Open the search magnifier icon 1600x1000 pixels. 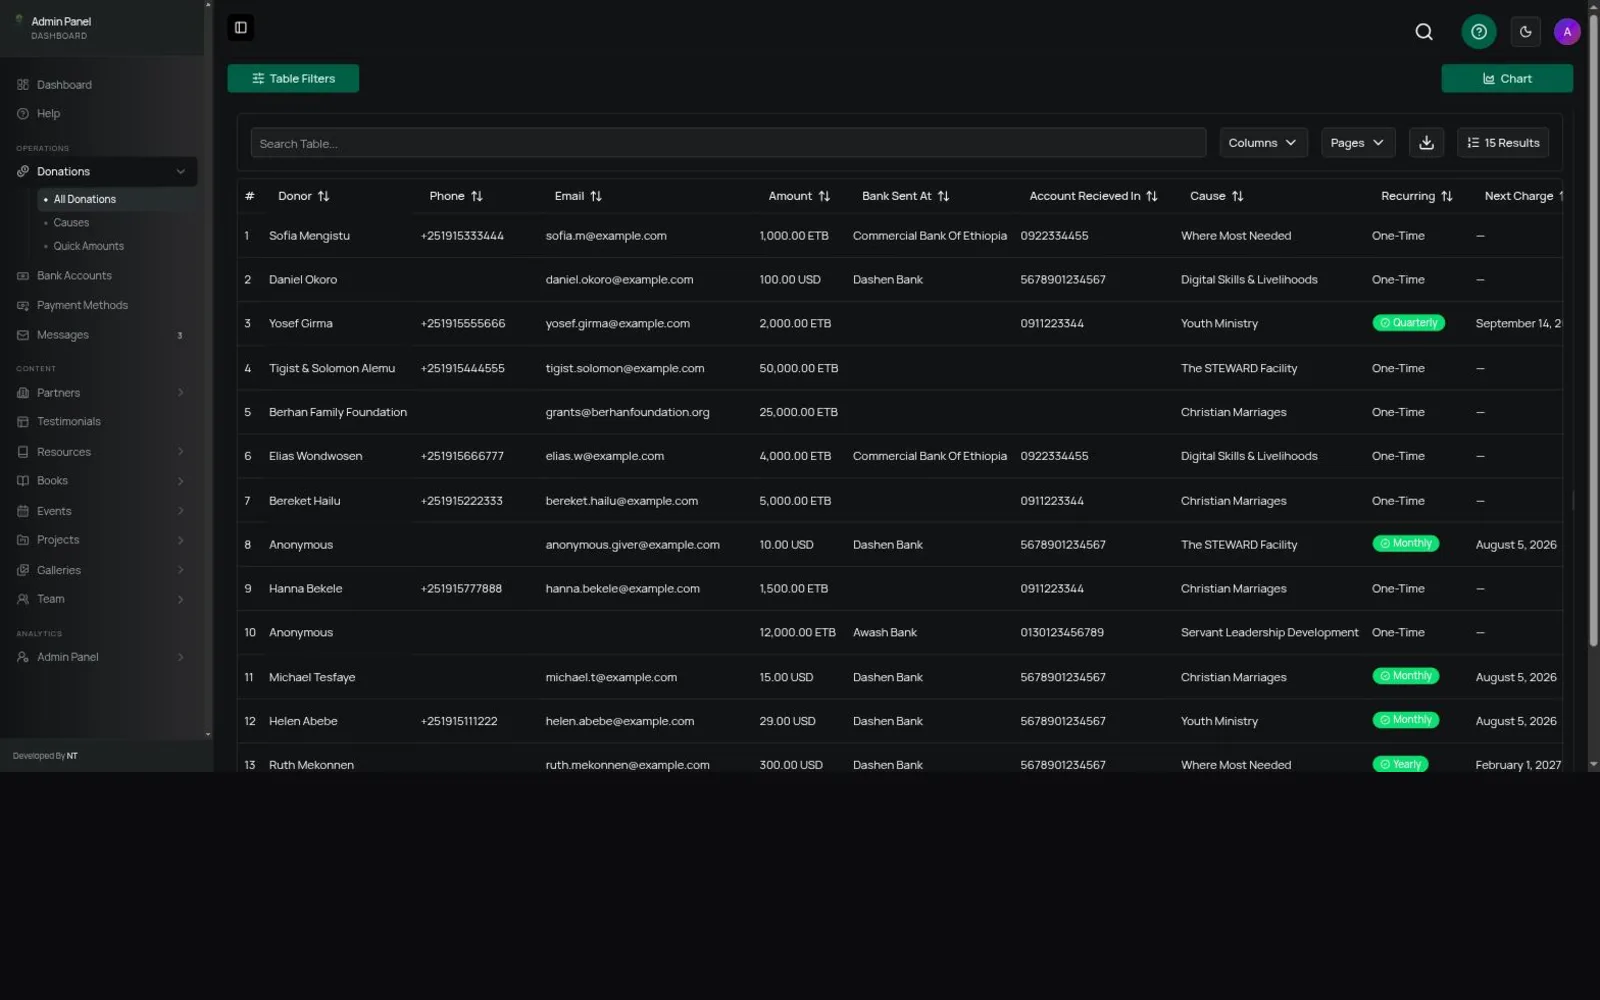pos(1424,32)
